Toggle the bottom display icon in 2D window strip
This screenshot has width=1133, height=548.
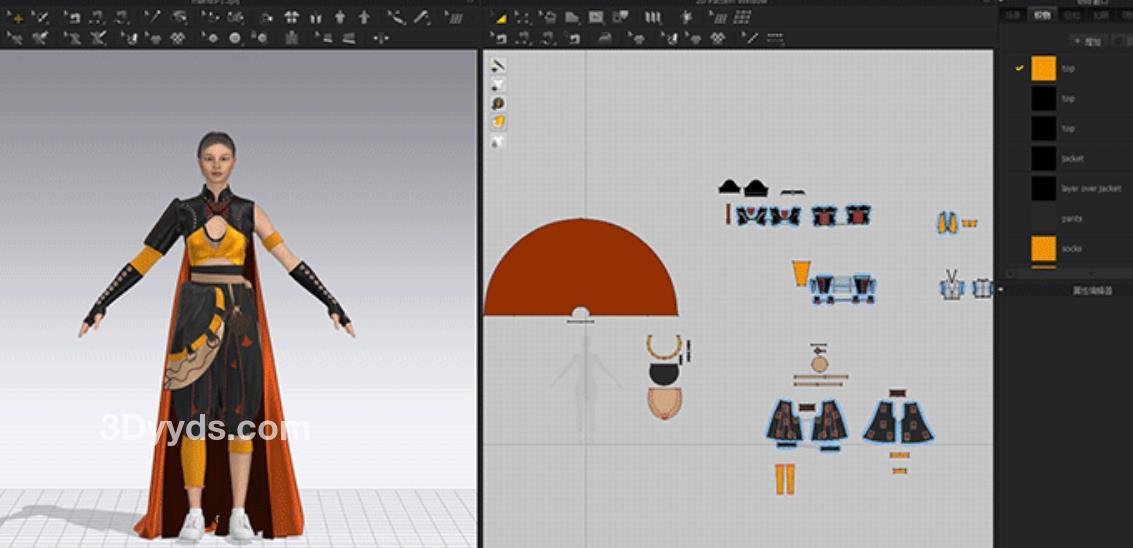(x=498, y=141)
